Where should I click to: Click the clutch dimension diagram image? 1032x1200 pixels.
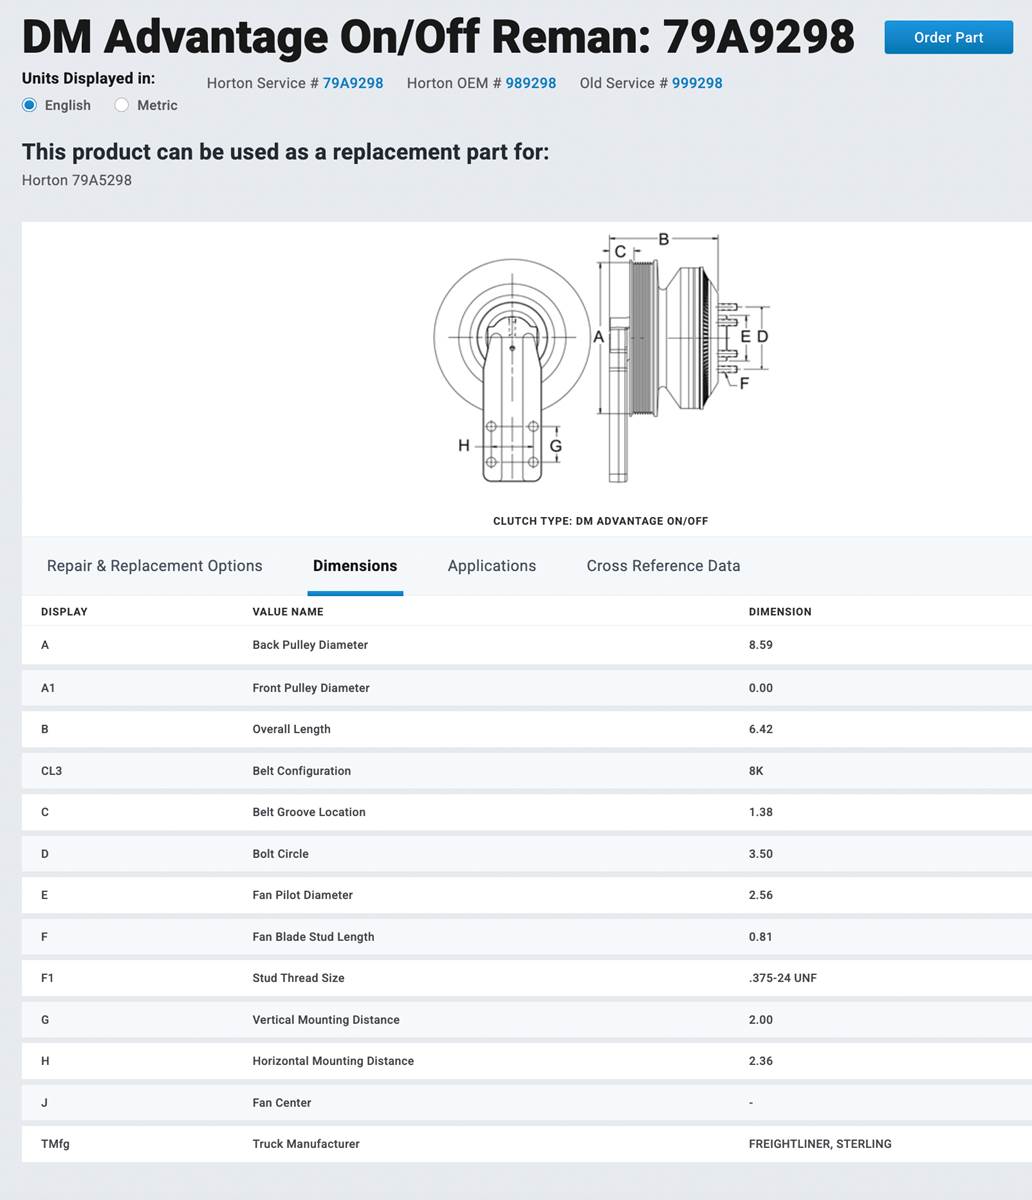600,360
